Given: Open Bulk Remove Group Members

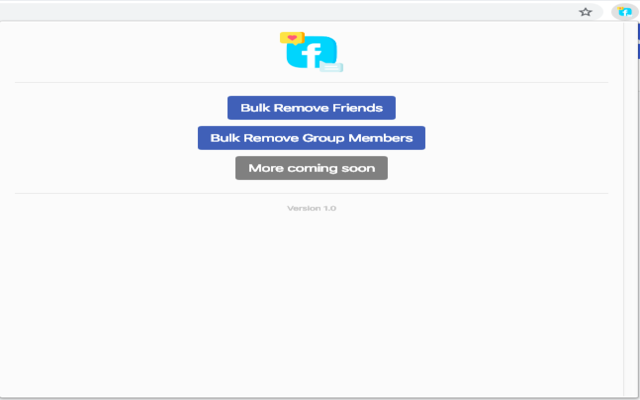Looking at the screenshot, I should click(311, 138).
